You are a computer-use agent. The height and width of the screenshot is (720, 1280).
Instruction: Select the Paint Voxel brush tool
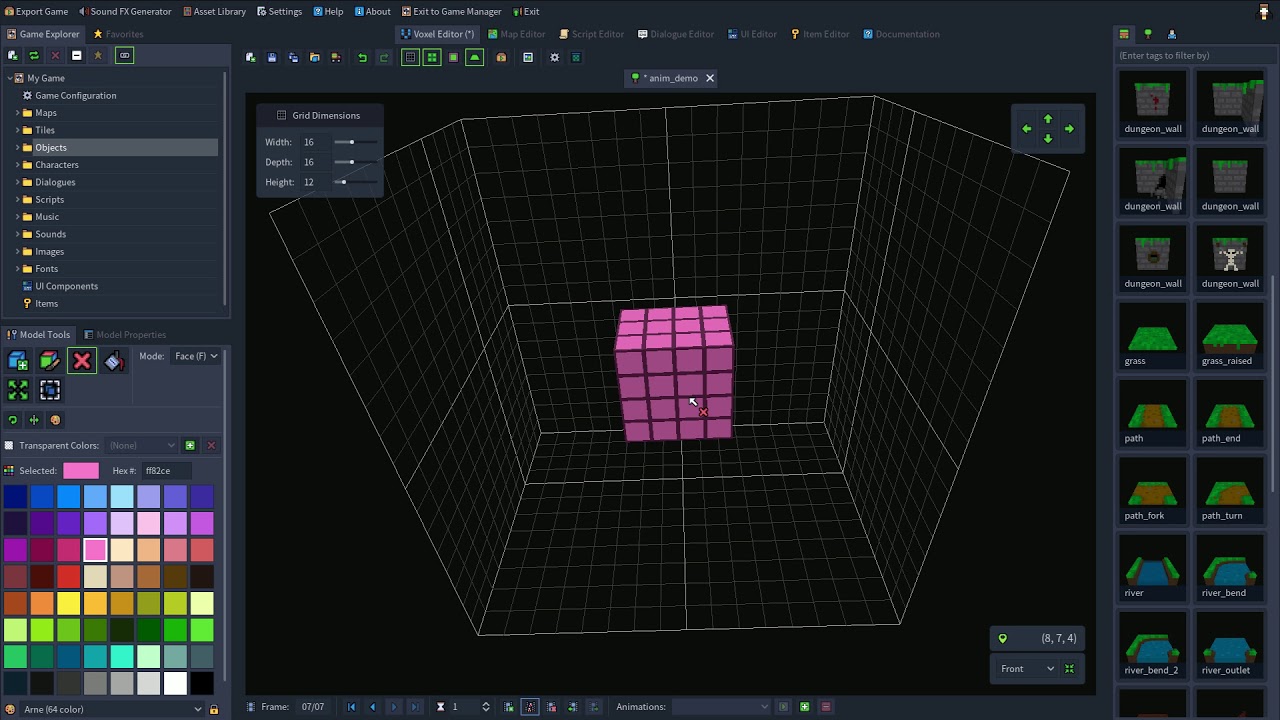[x=50, y=360]
